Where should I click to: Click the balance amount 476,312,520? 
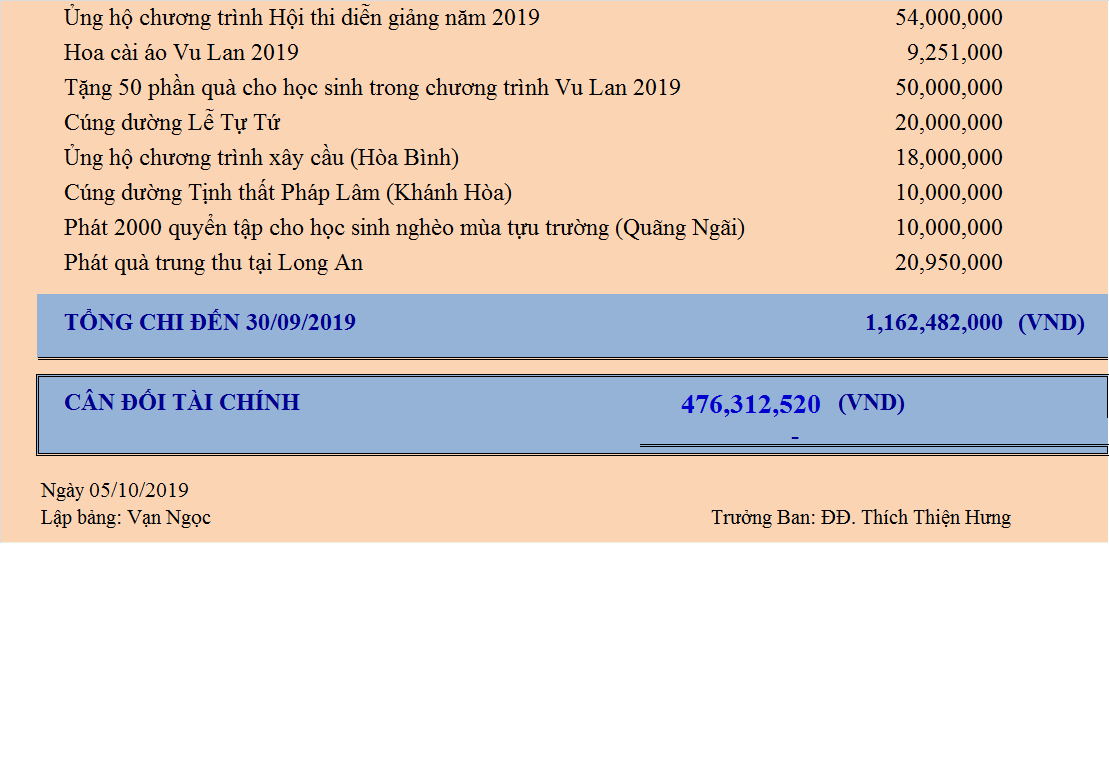click(750, 405)
